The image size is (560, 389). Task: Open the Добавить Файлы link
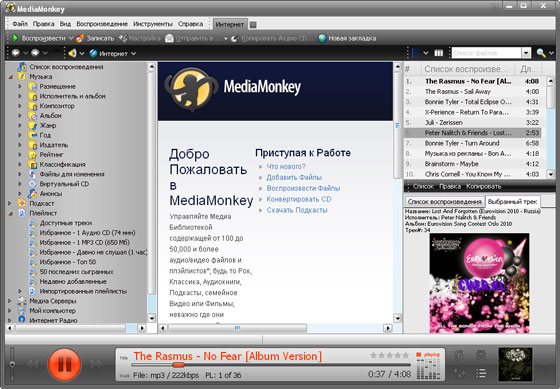coord(294,177)
